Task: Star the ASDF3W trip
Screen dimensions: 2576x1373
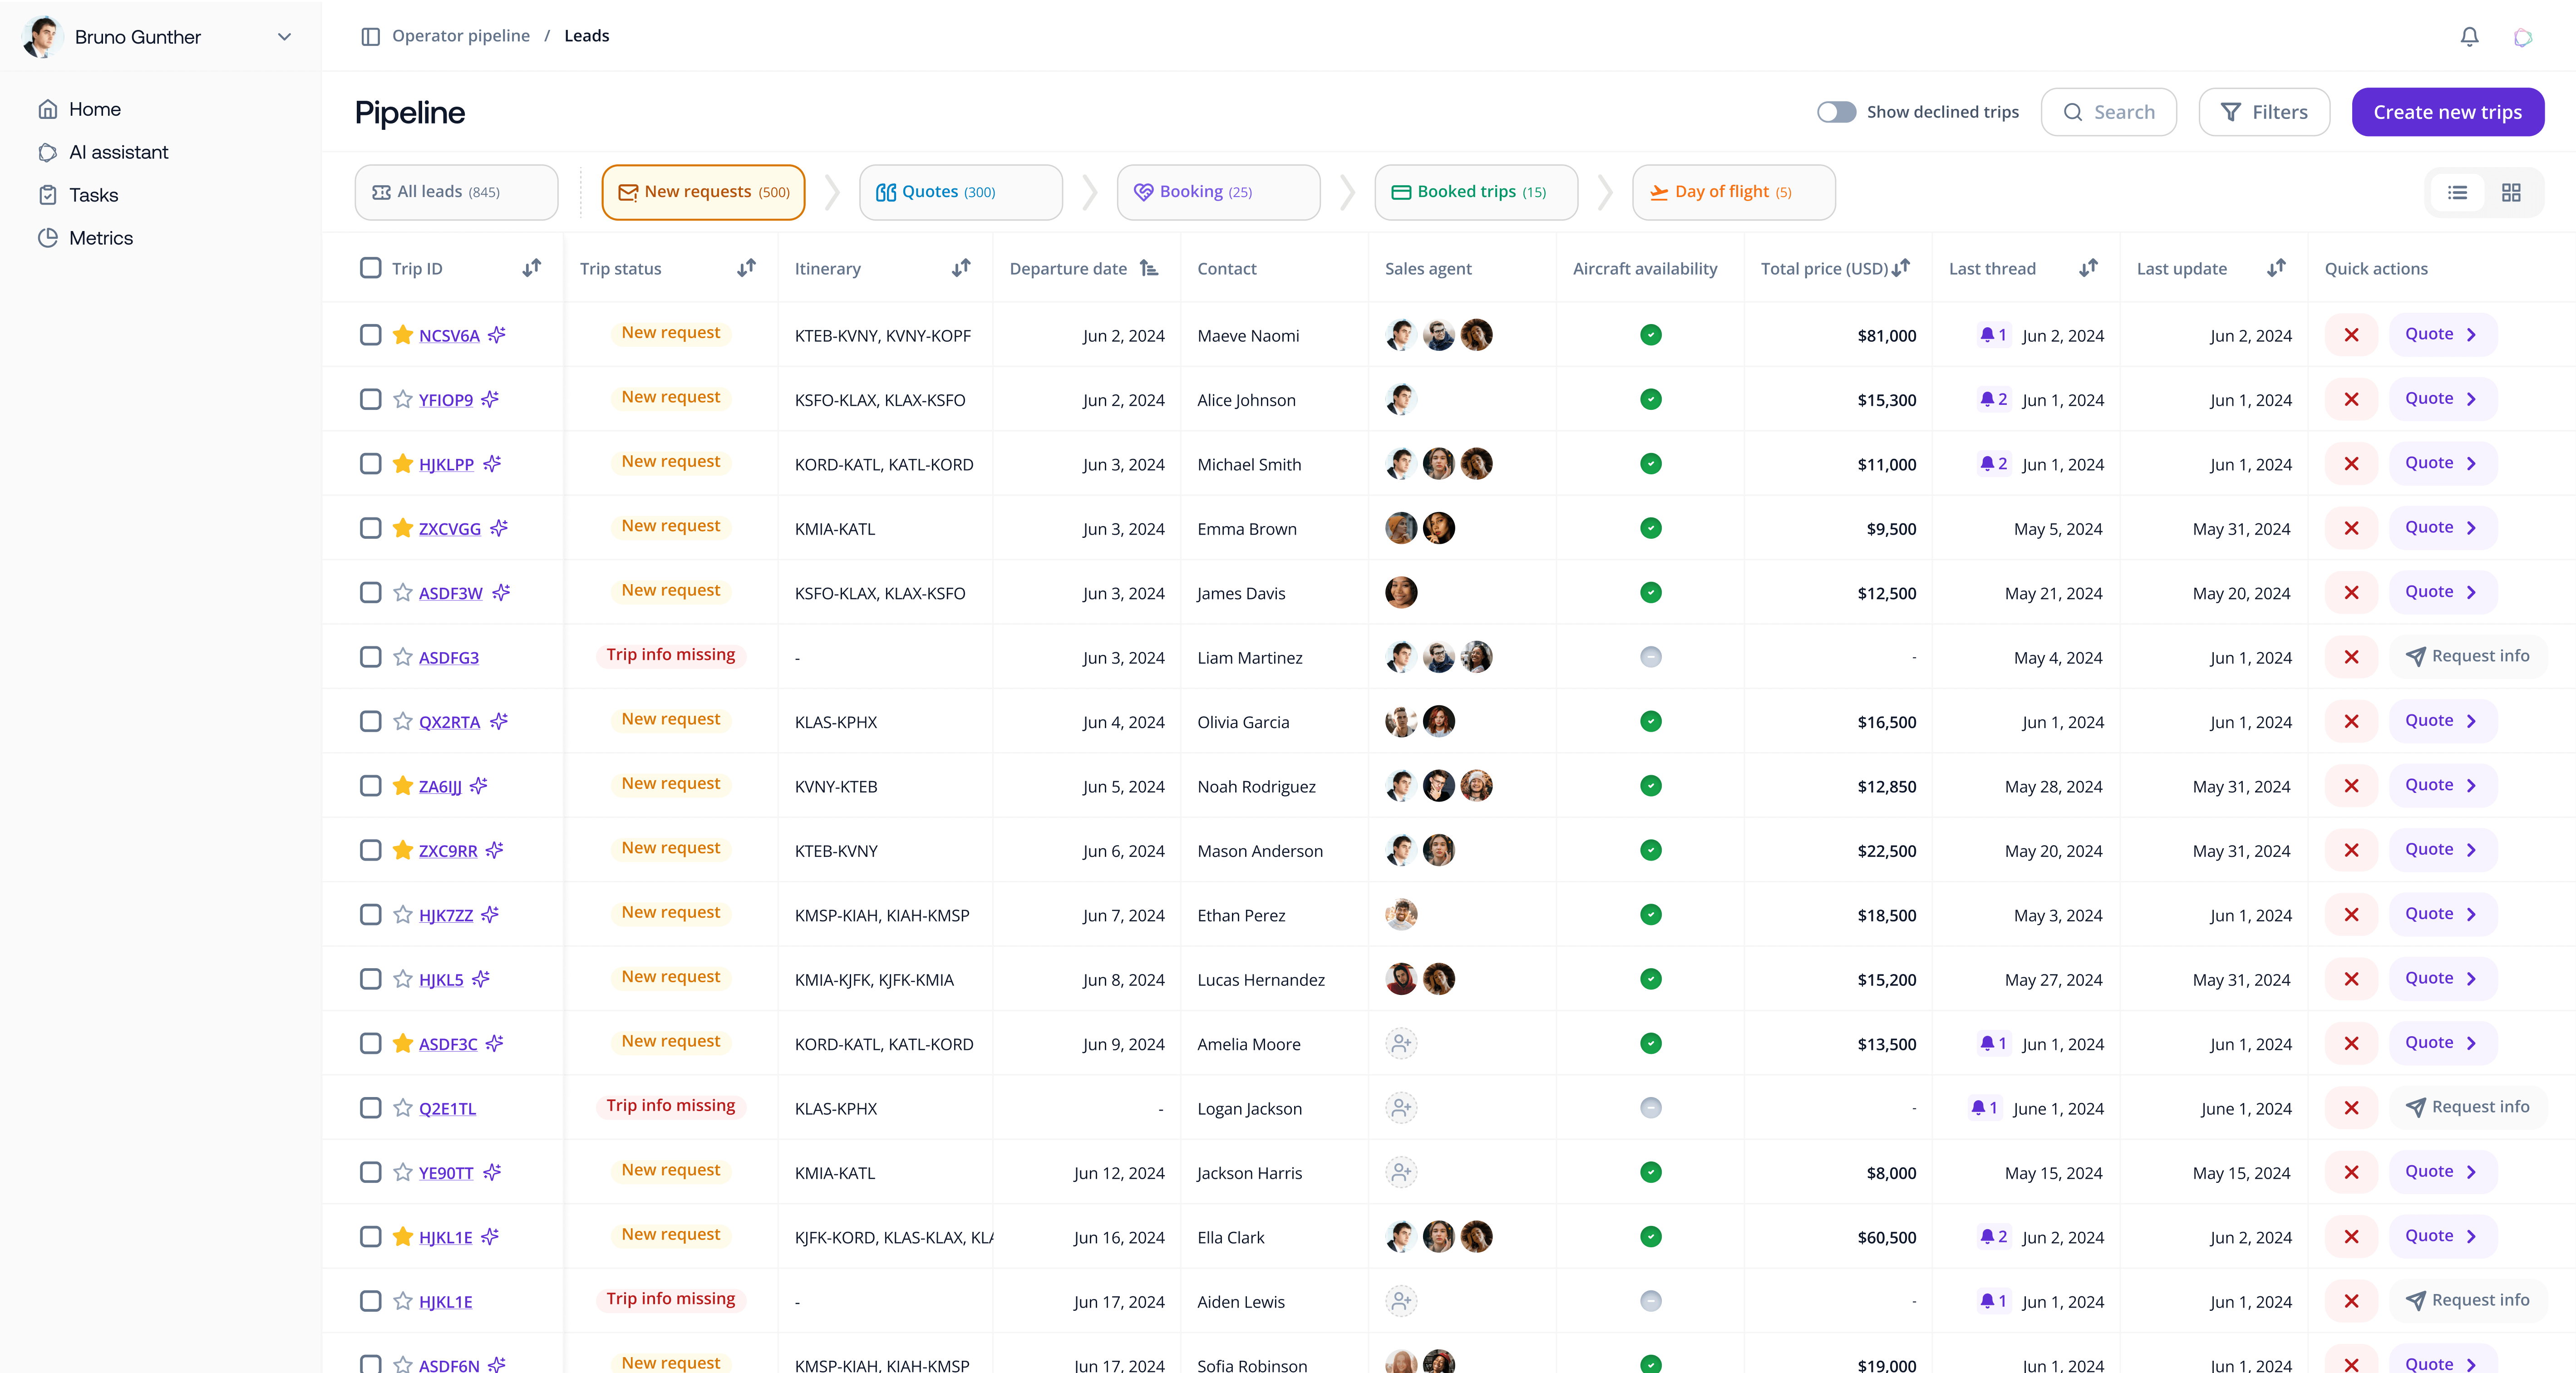Action: [x=403, y=593]
